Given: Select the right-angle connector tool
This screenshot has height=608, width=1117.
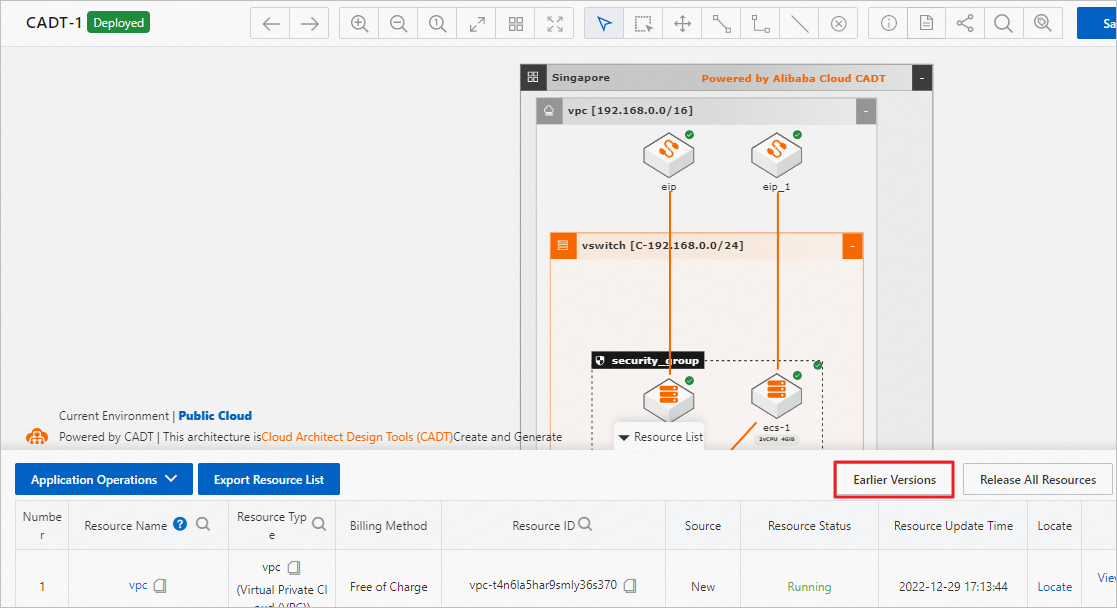Looking at the screenshot, I should coord(761,24).
